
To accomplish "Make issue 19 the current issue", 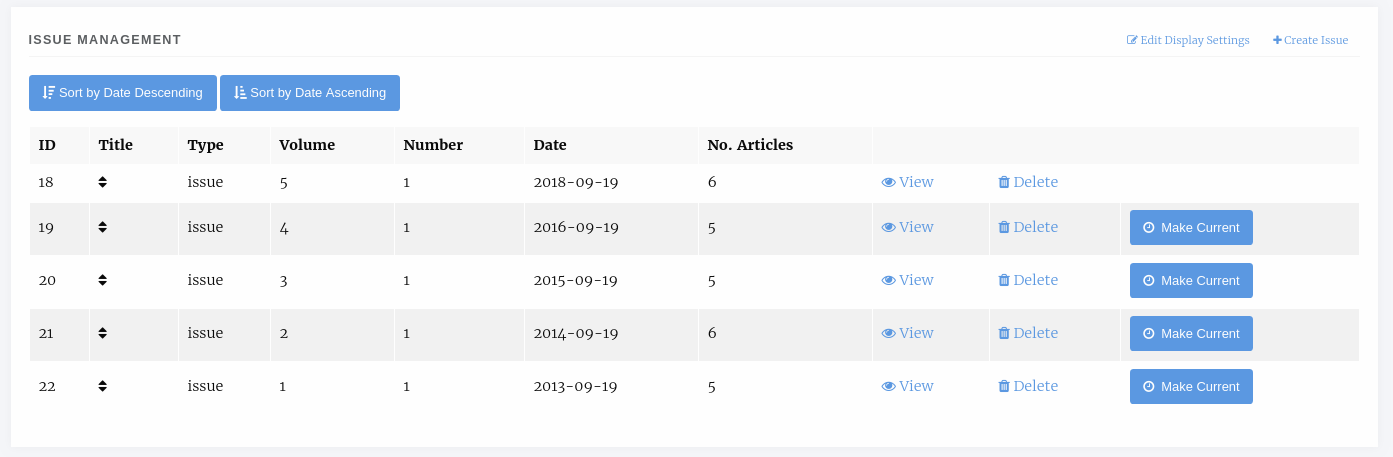I will click(1191, 228).
